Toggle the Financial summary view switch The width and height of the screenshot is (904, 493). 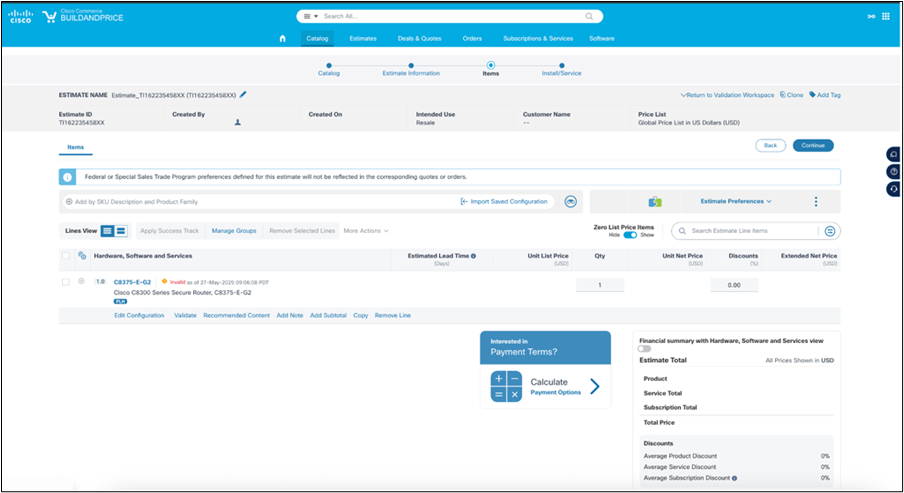[x=644, y=349]
